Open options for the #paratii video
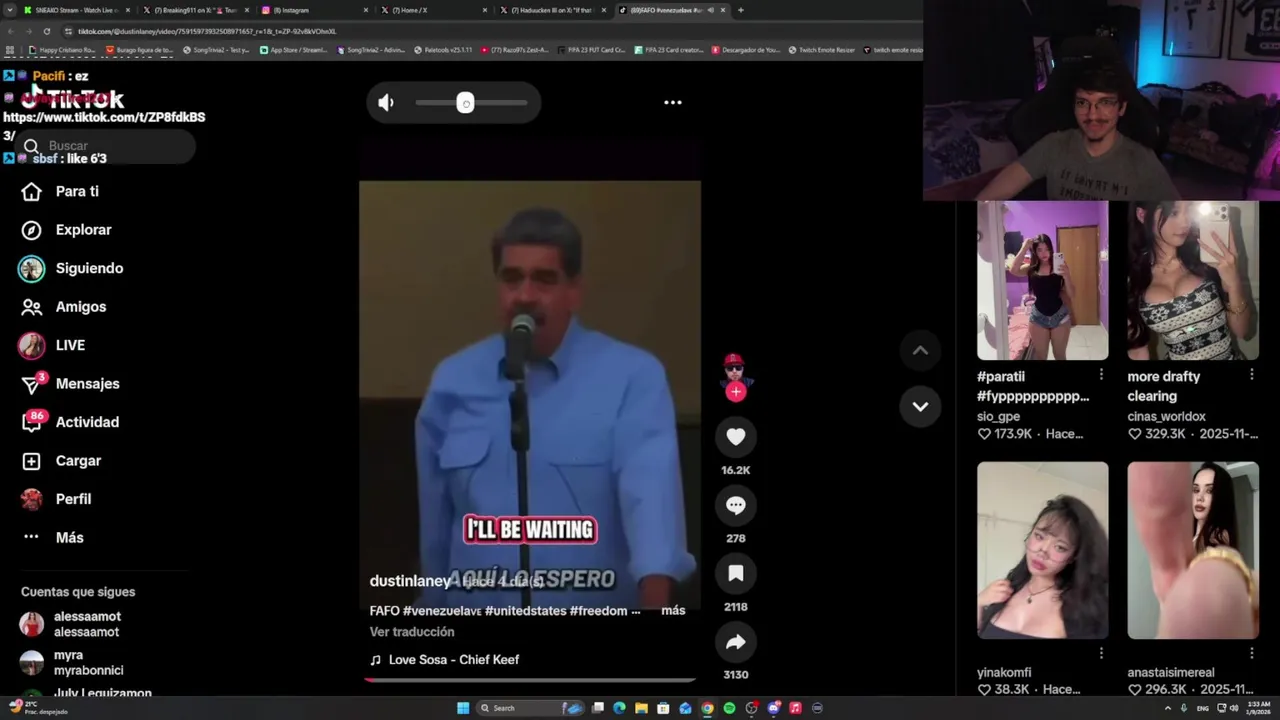Viewport: 1280px width, 720px height. pos(1101,374)
